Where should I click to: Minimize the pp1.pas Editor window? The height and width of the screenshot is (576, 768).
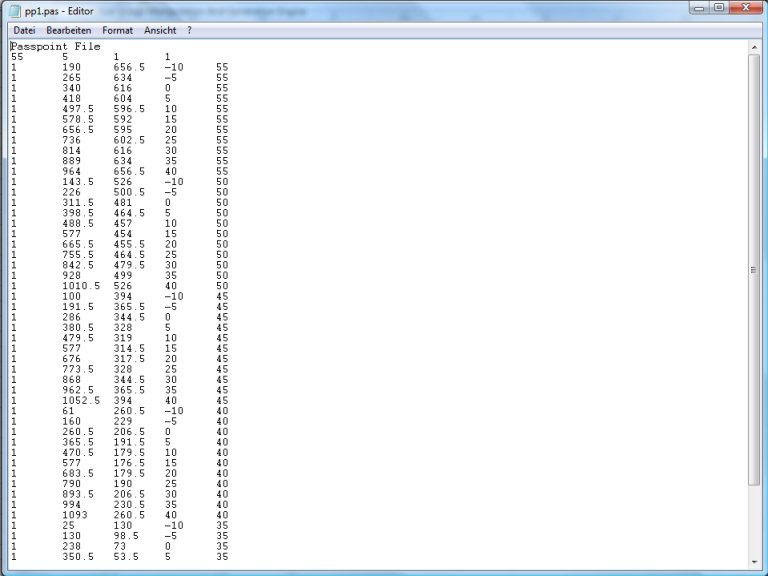coord(697,8)
